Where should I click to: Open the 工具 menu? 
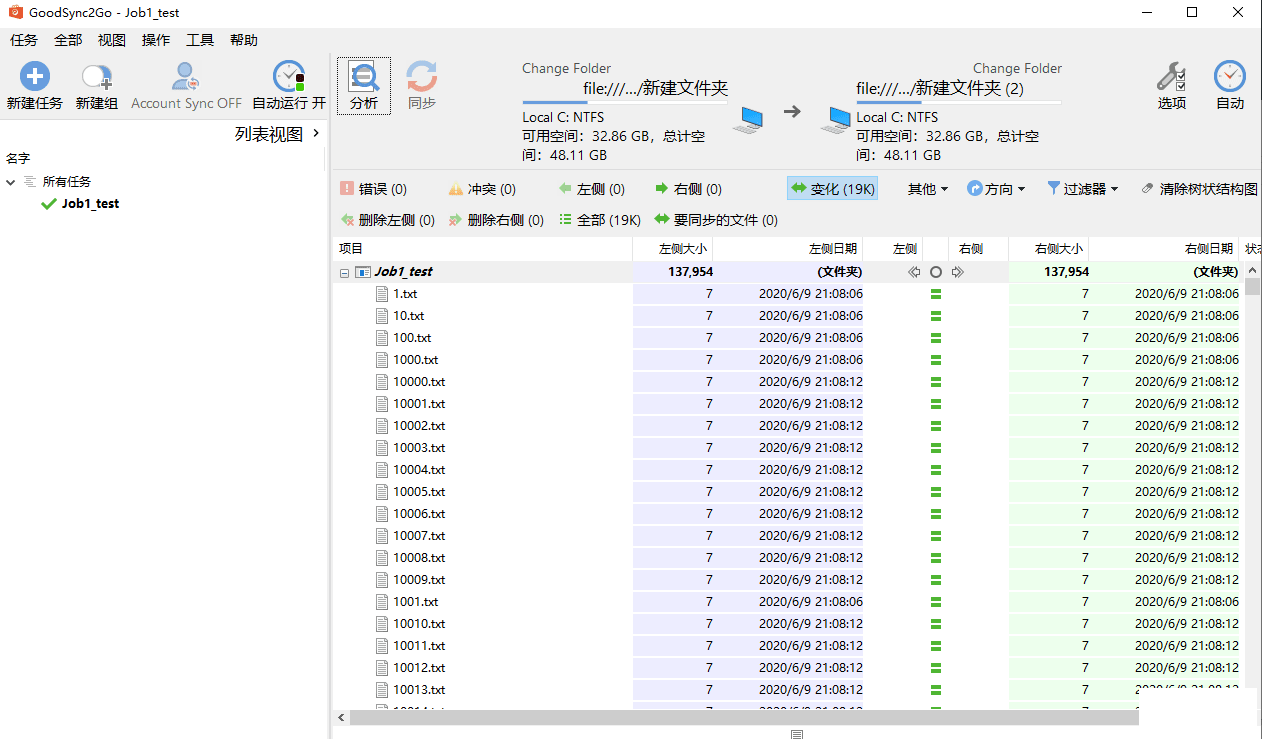point(200,40)
